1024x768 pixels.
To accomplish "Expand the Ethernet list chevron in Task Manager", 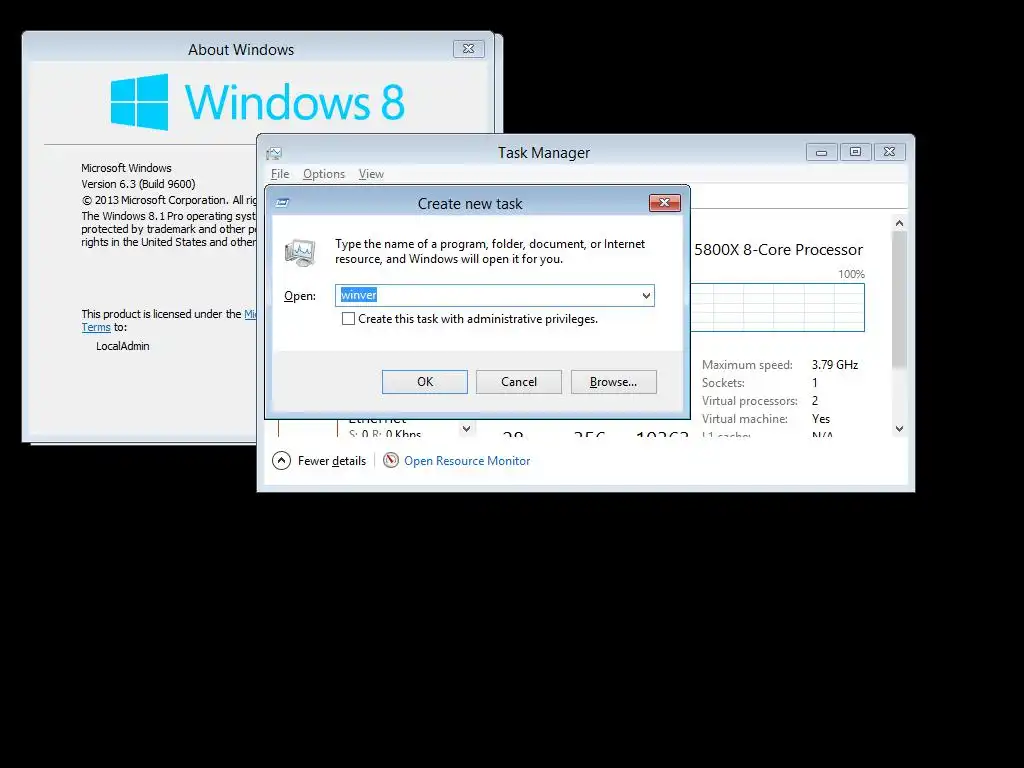I will coord(466,429).
